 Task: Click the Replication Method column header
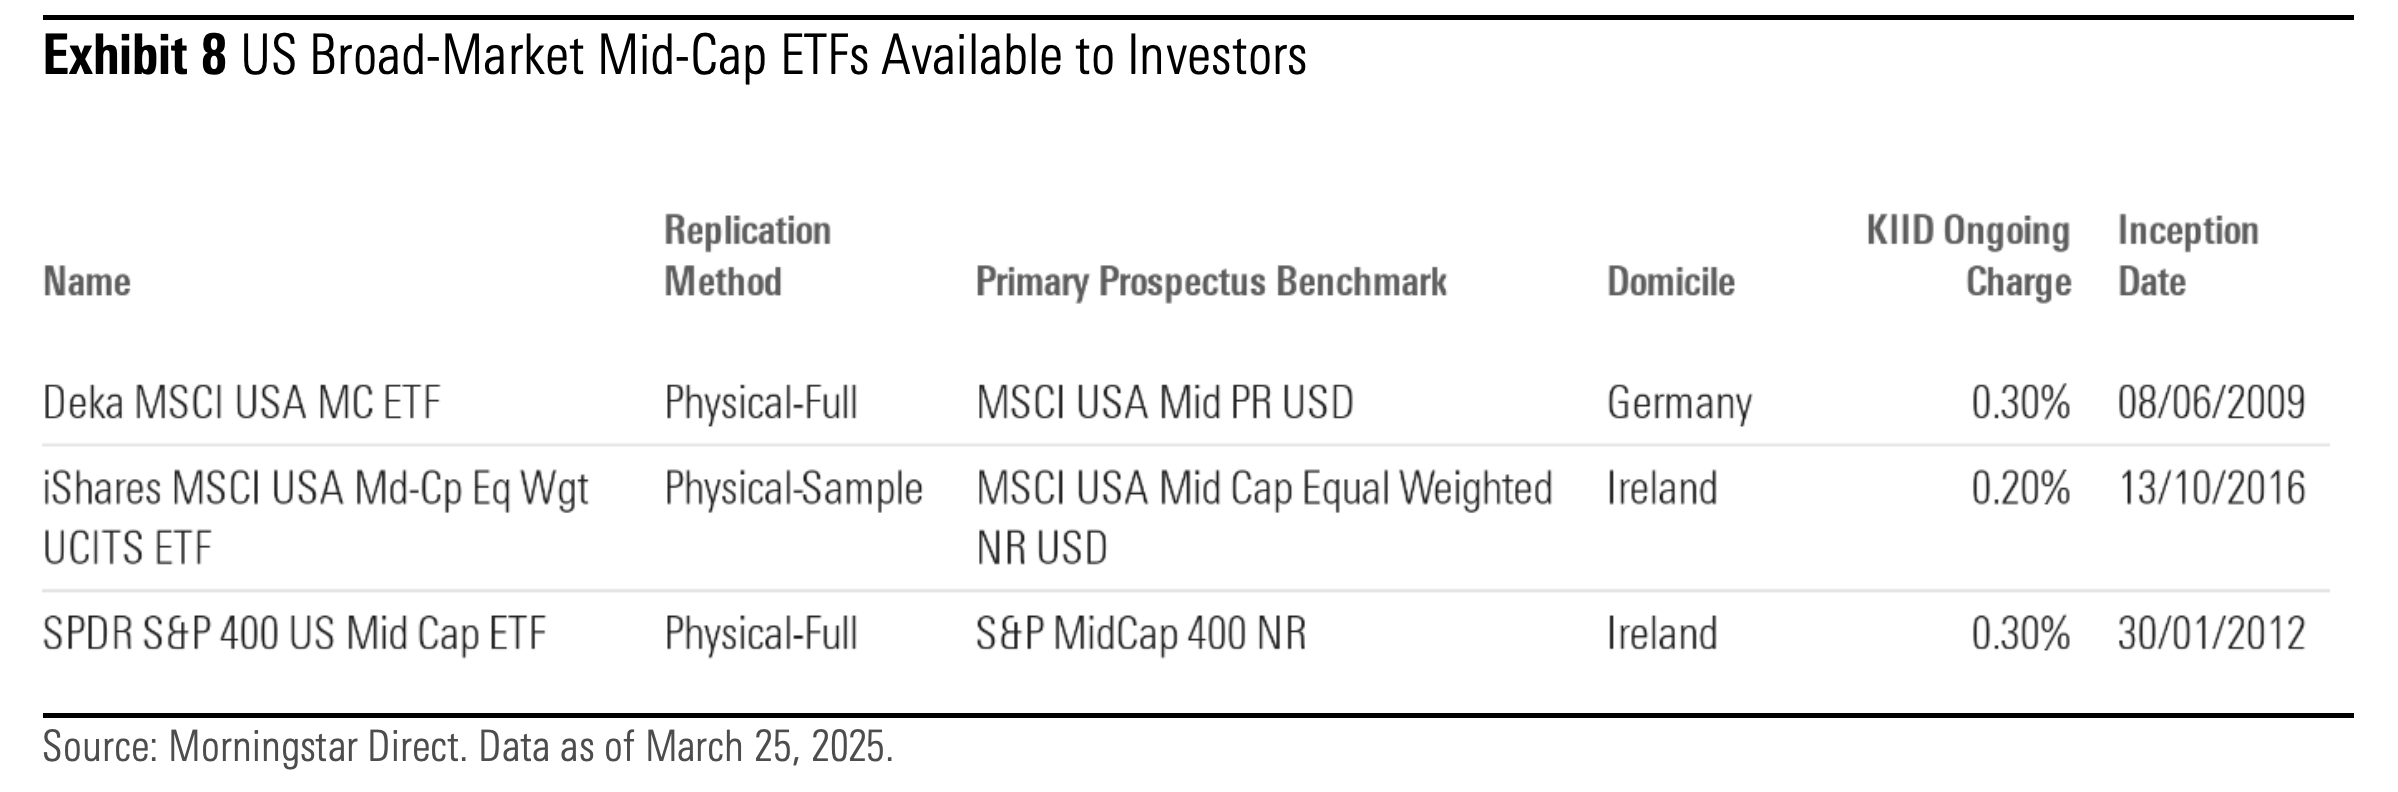click(x=747, y=256)
